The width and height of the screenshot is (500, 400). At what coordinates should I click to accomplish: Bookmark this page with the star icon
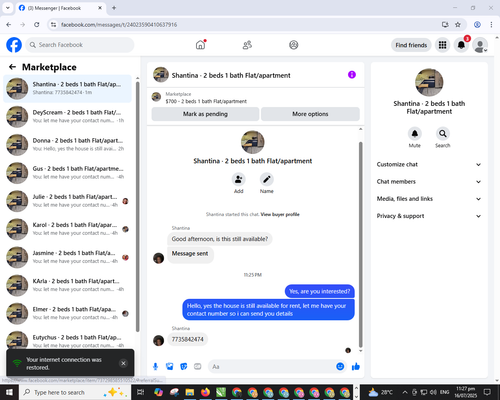pos(458,25)
